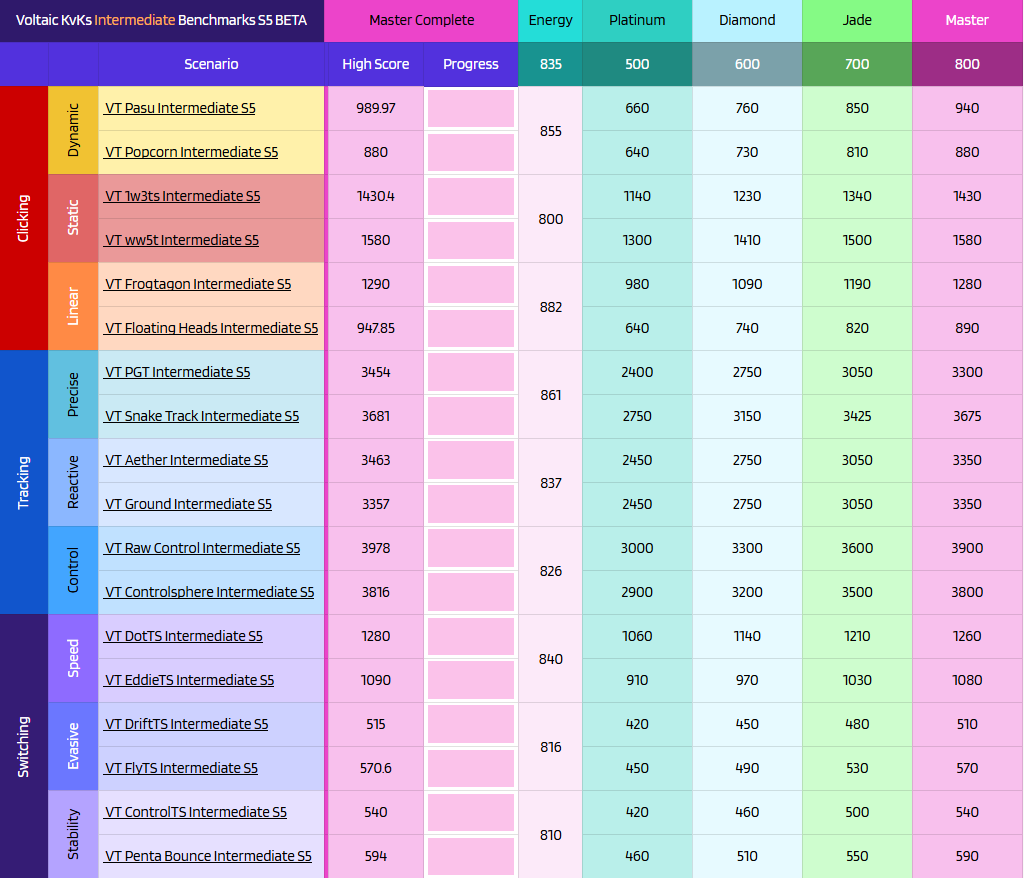
Task: Select the Tracking category label
Action: 24,482
